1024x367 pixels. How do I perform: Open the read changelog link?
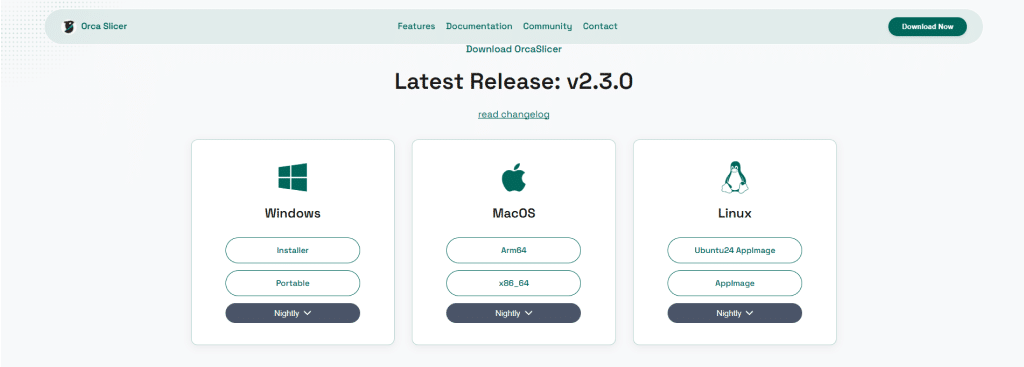(x=513, y=114)
